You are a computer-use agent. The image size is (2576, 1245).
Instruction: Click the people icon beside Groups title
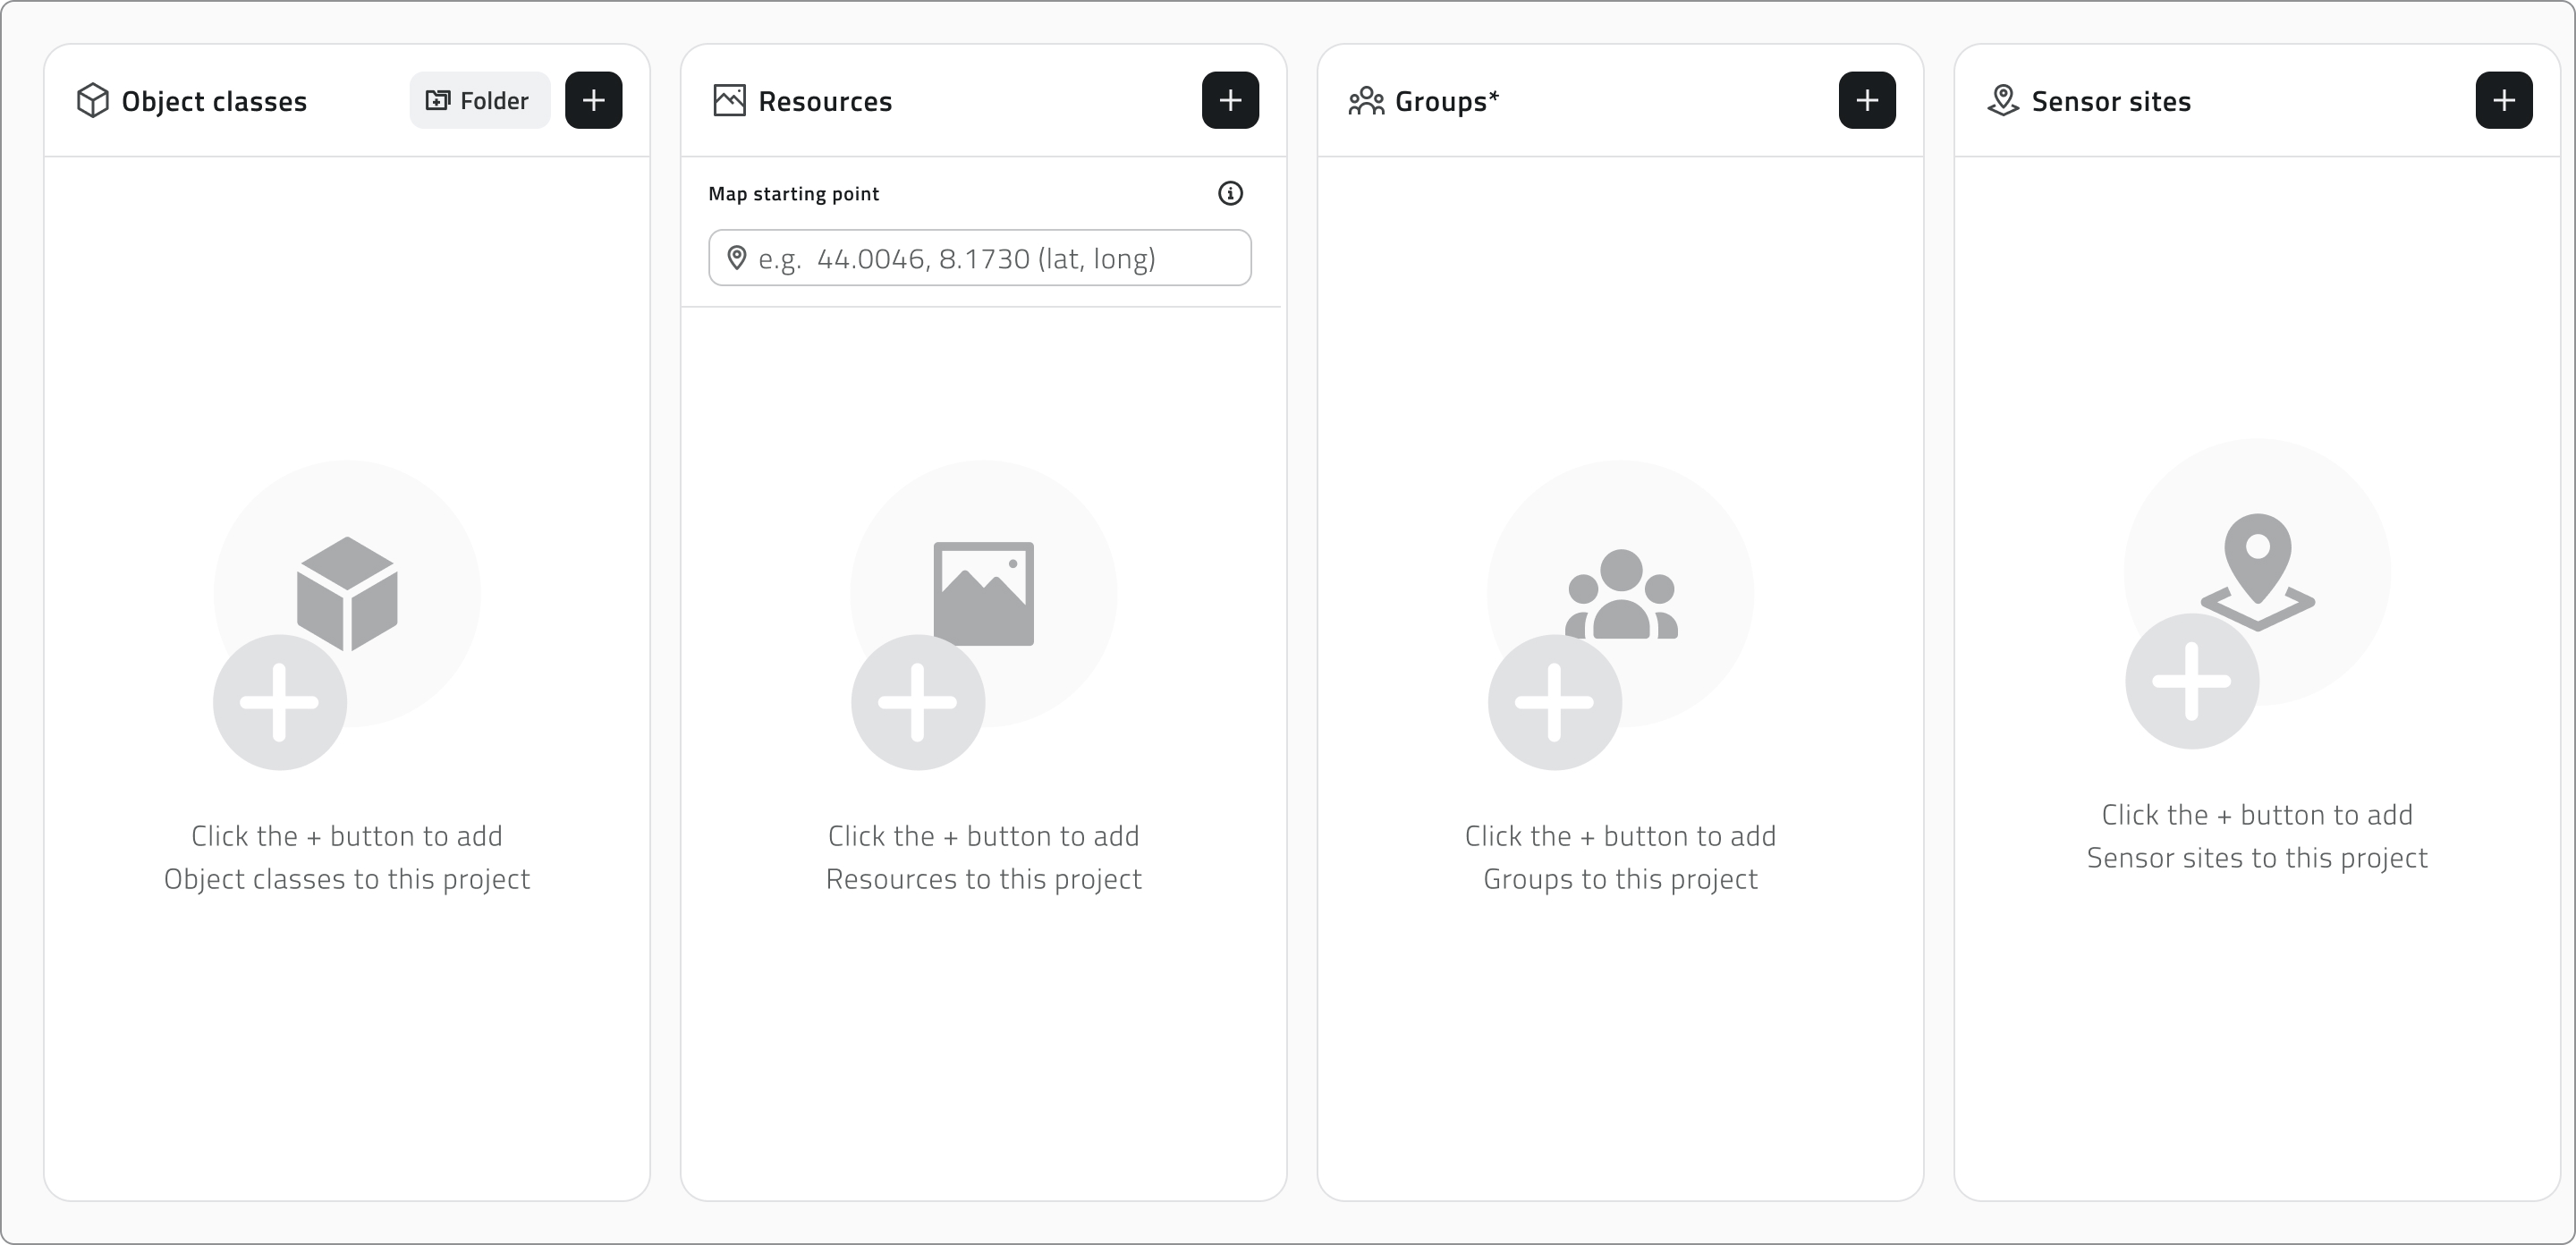click(x=1366, y=101)
